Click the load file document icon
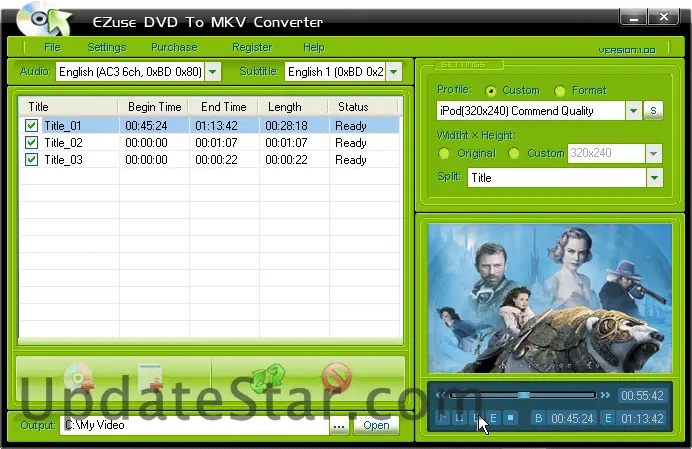Viewport: 692px width, 449px height. click(x=150, y=378)
